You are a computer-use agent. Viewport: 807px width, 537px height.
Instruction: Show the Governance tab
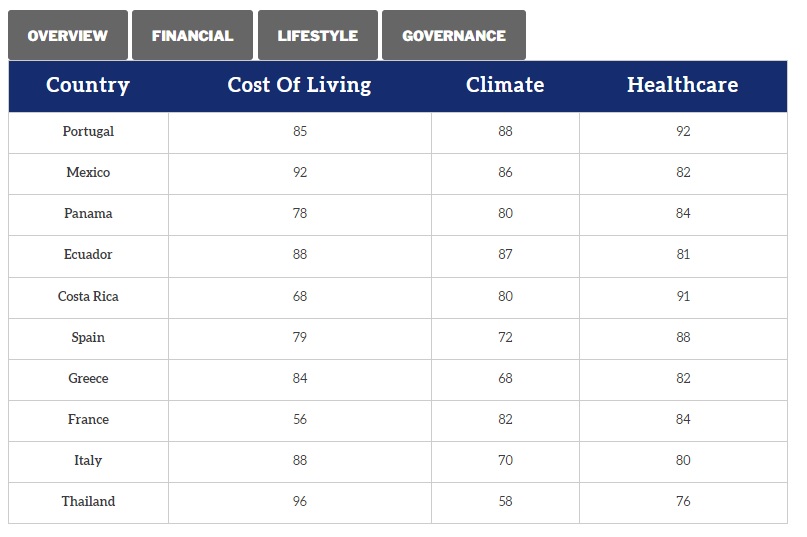coord(454,36)
